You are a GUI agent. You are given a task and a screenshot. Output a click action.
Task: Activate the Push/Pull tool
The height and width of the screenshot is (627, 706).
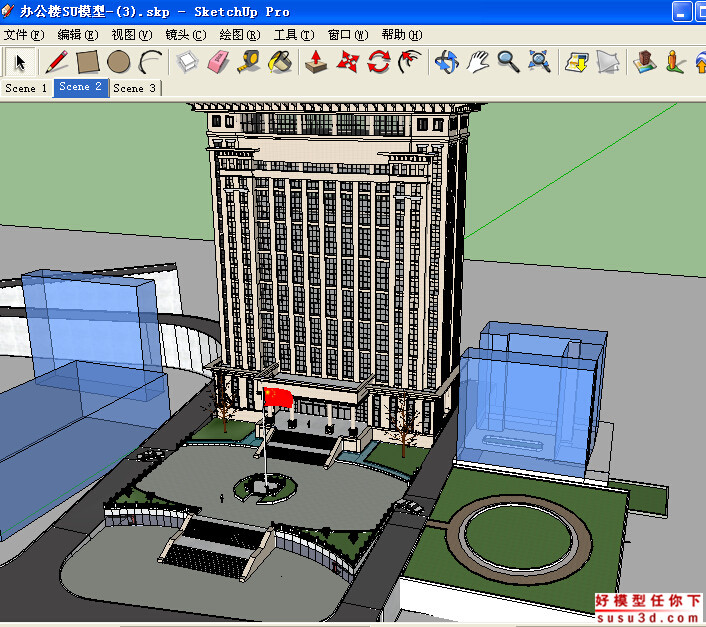coord(316,62)
